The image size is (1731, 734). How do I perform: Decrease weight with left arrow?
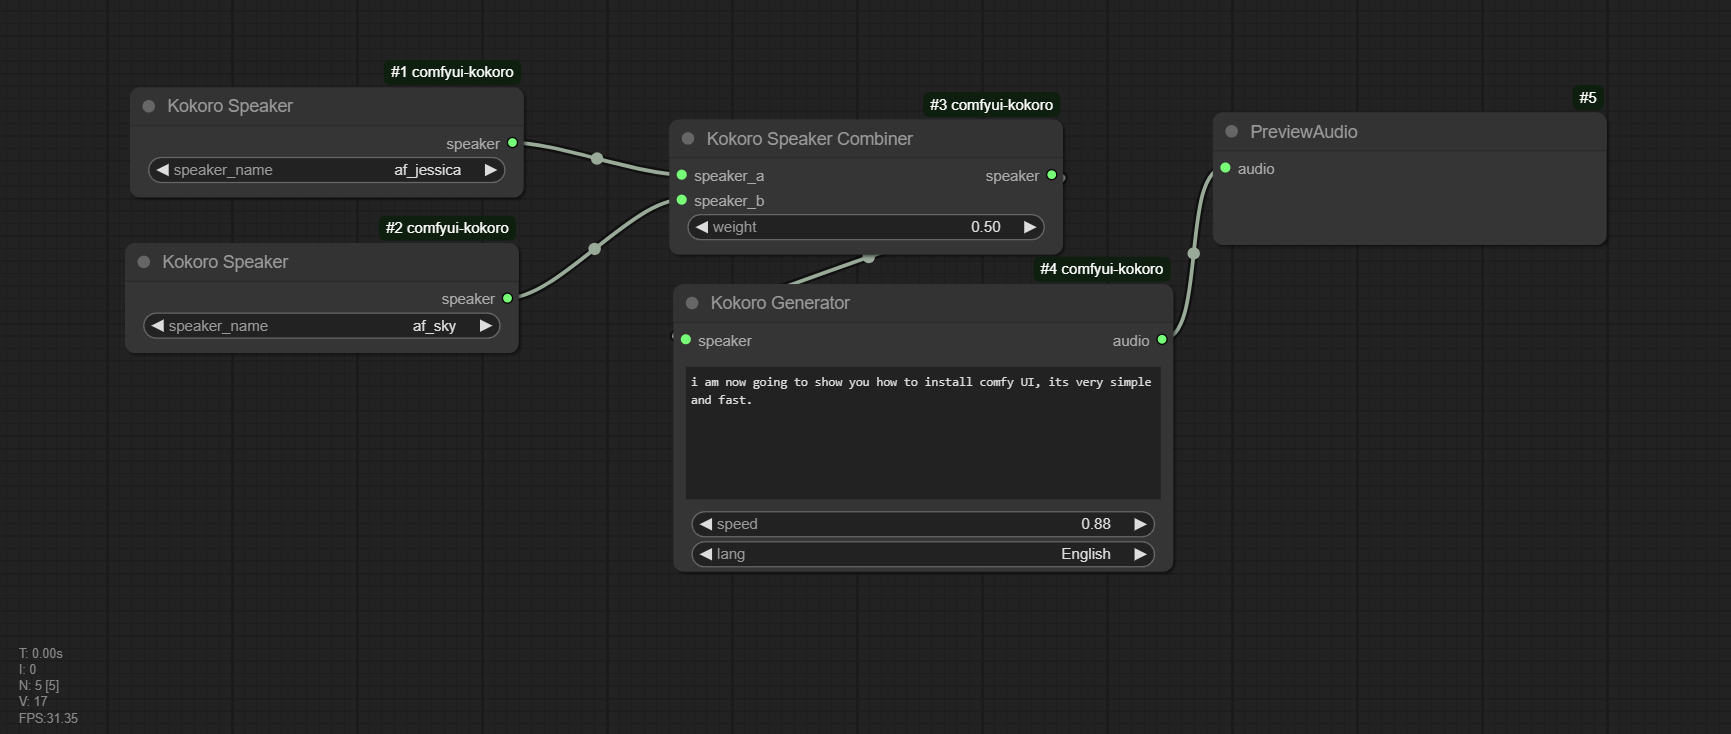click(702, 227)
